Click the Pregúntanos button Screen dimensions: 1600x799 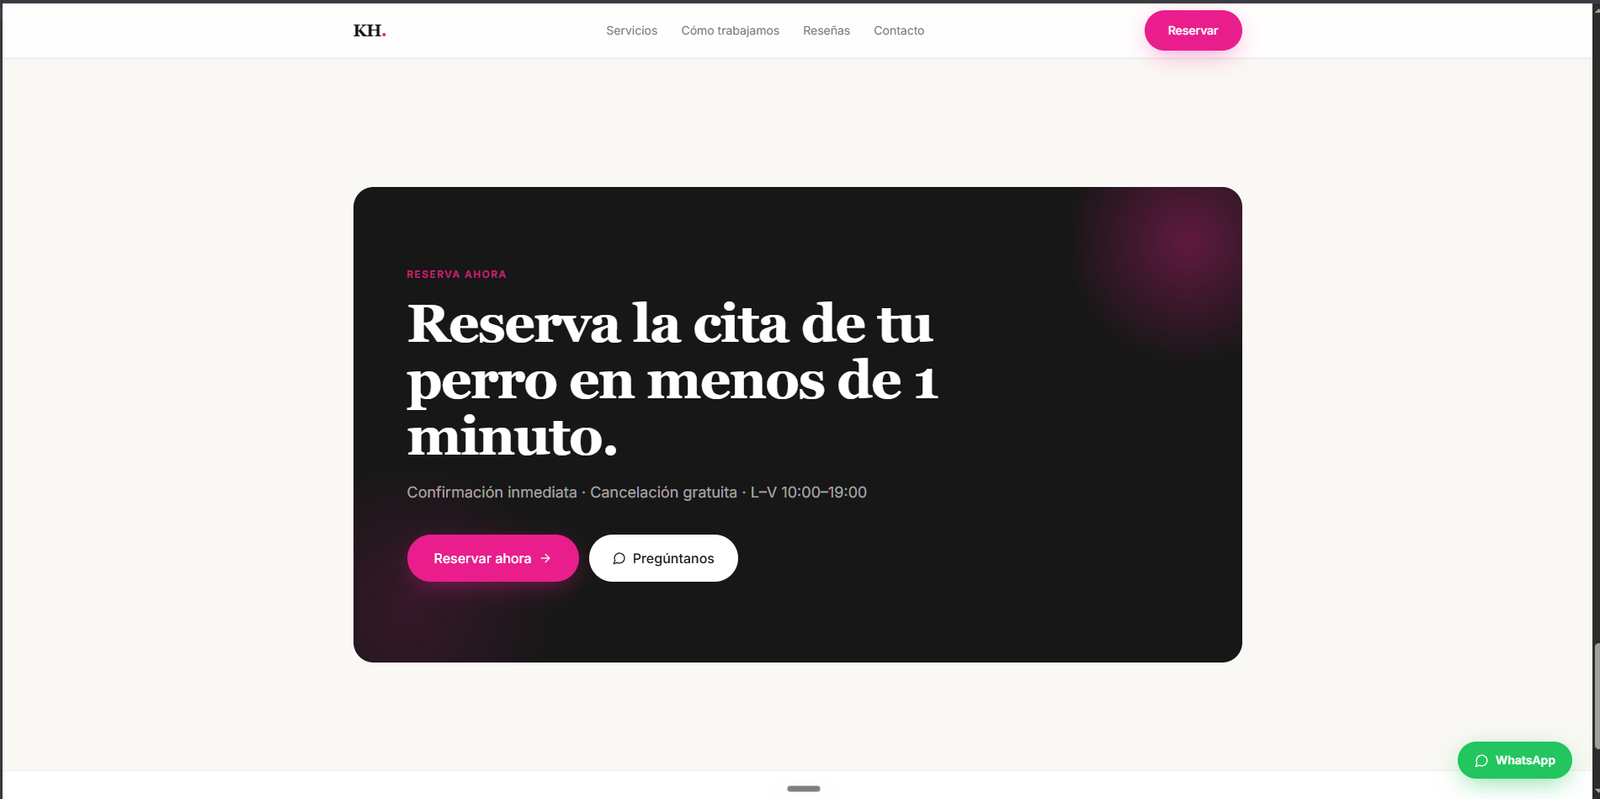[x=663, y=558]
